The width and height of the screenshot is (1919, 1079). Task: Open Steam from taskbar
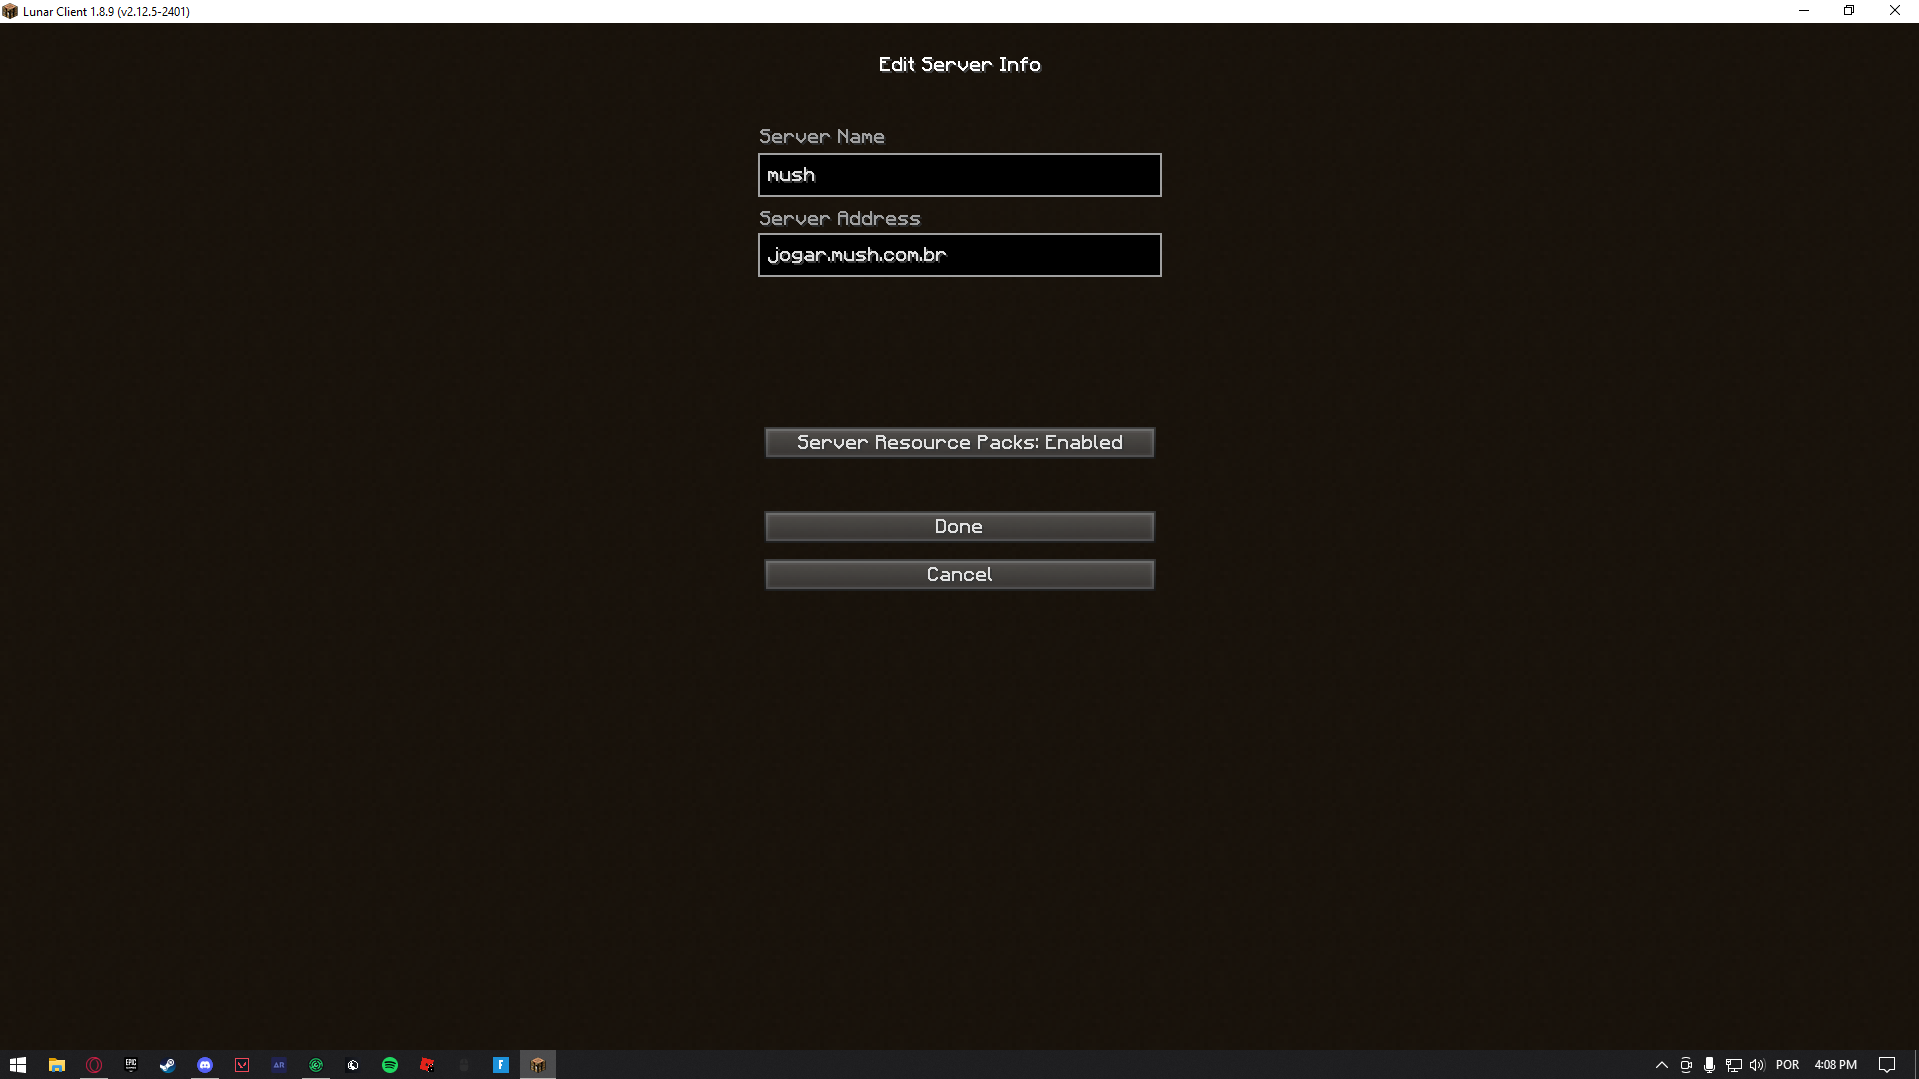[168, 1065]
